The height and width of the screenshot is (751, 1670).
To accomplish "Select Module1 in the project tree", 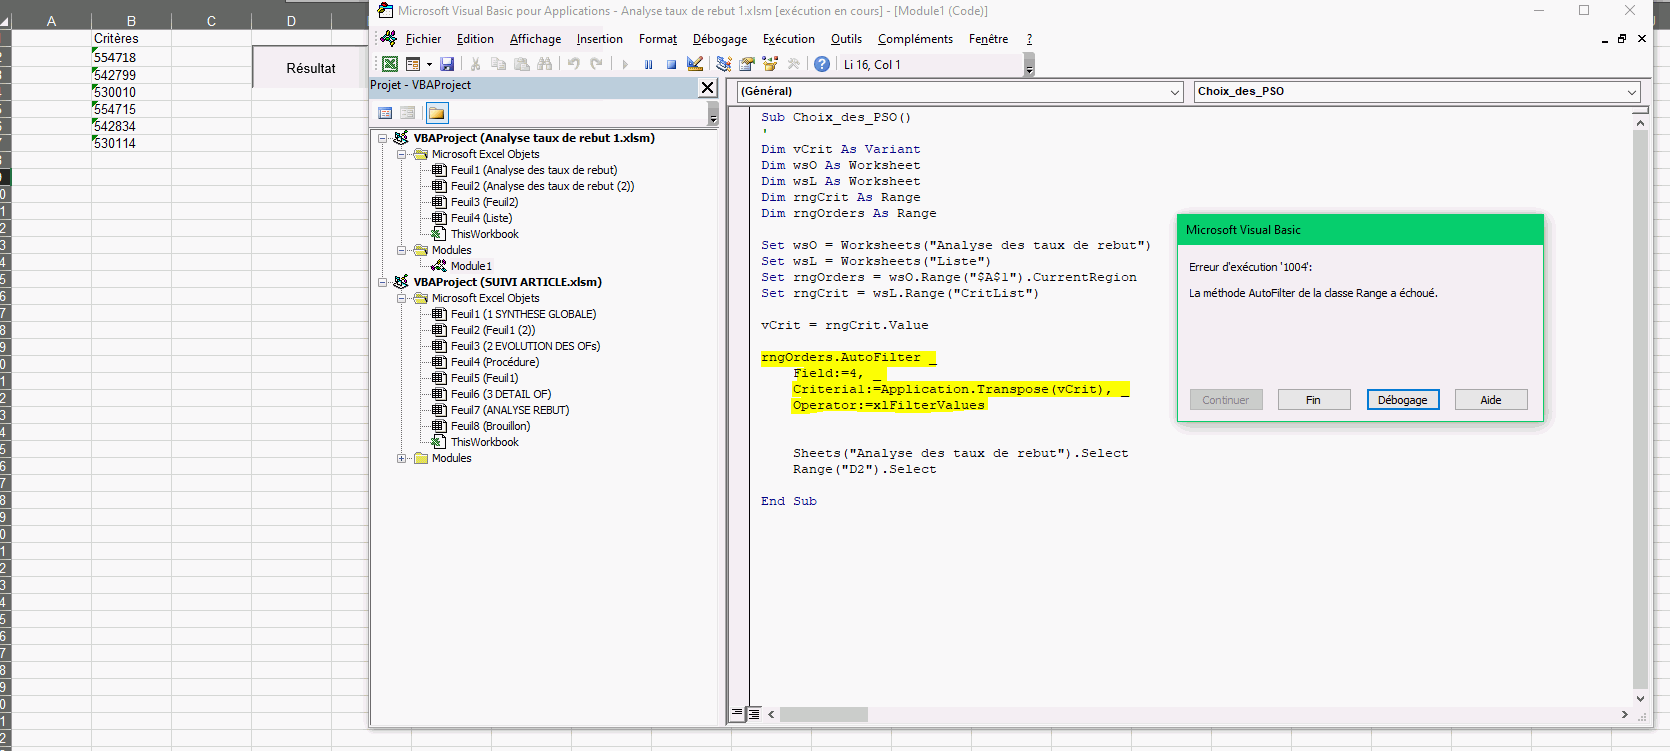I will (470, 266).
